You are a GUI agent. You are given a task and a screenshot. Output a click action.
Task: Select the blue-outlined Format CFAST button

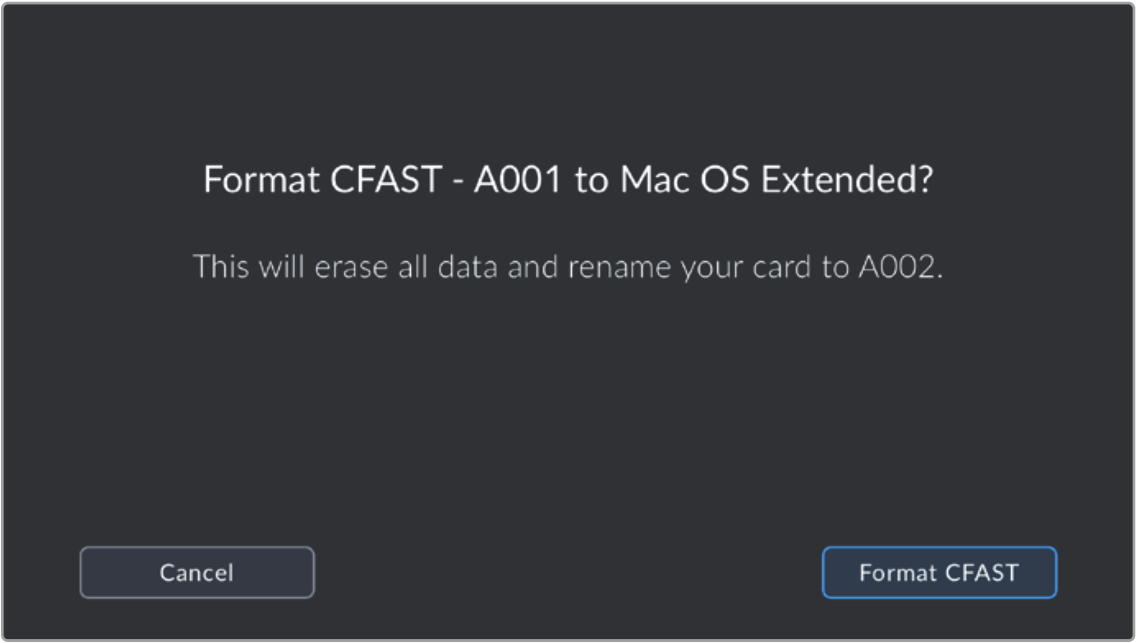[x=938, y=572]
